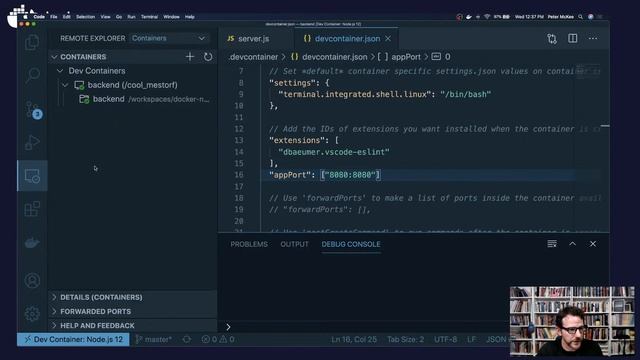Select the devcontainer.json tab
The height and width of the screenshot is (360, 640).
tap(347, 39)
